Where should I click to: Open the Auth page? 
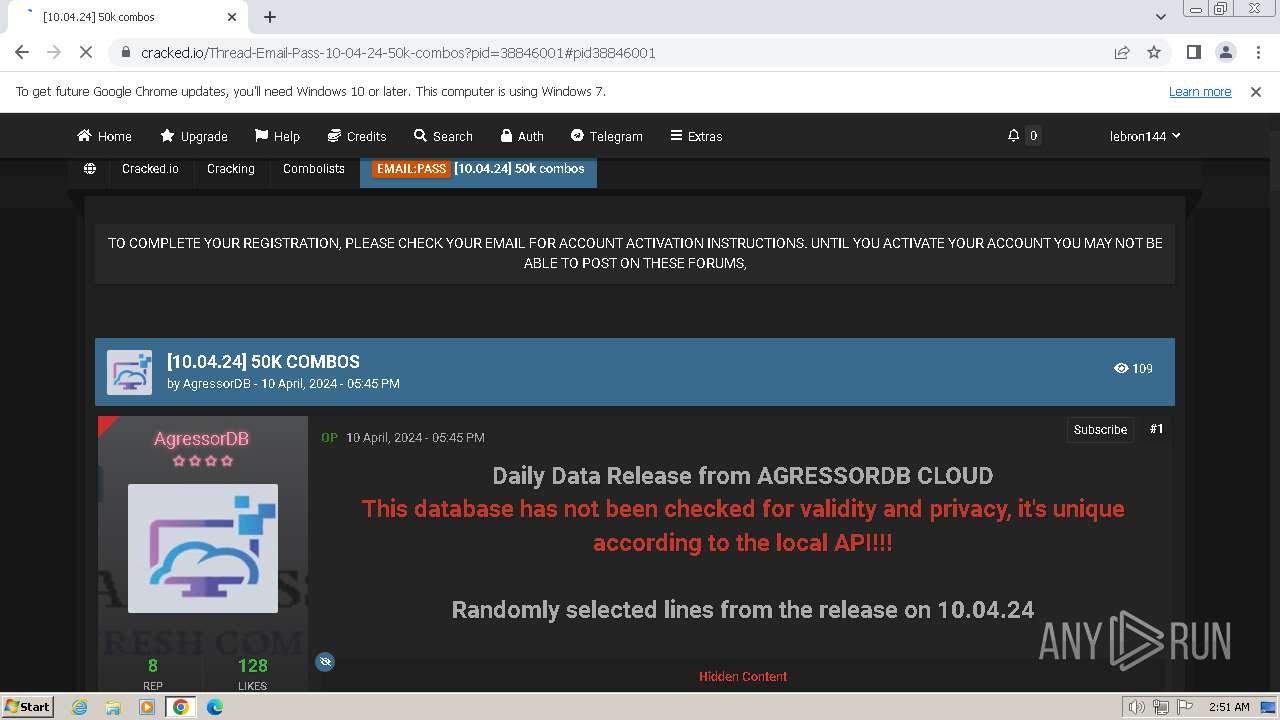[522, 136]
